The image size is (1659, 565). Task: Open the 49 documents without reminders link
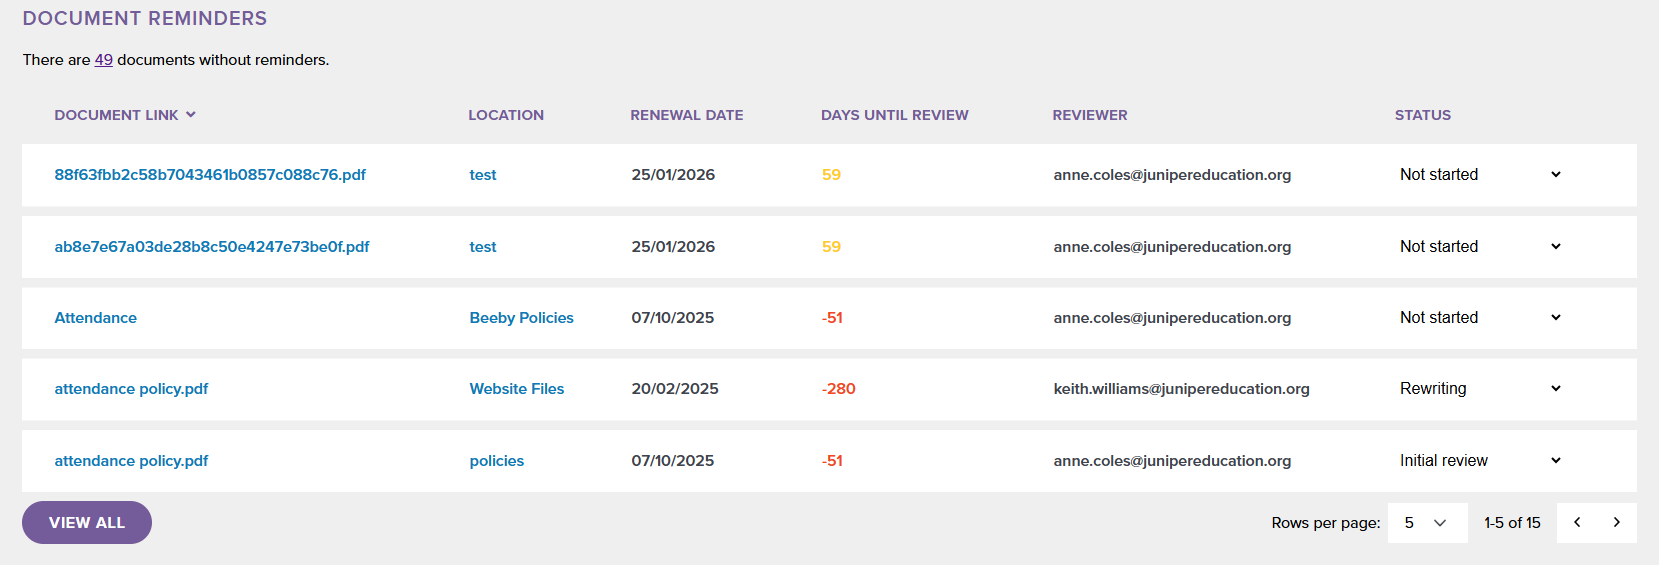point(103,60)
